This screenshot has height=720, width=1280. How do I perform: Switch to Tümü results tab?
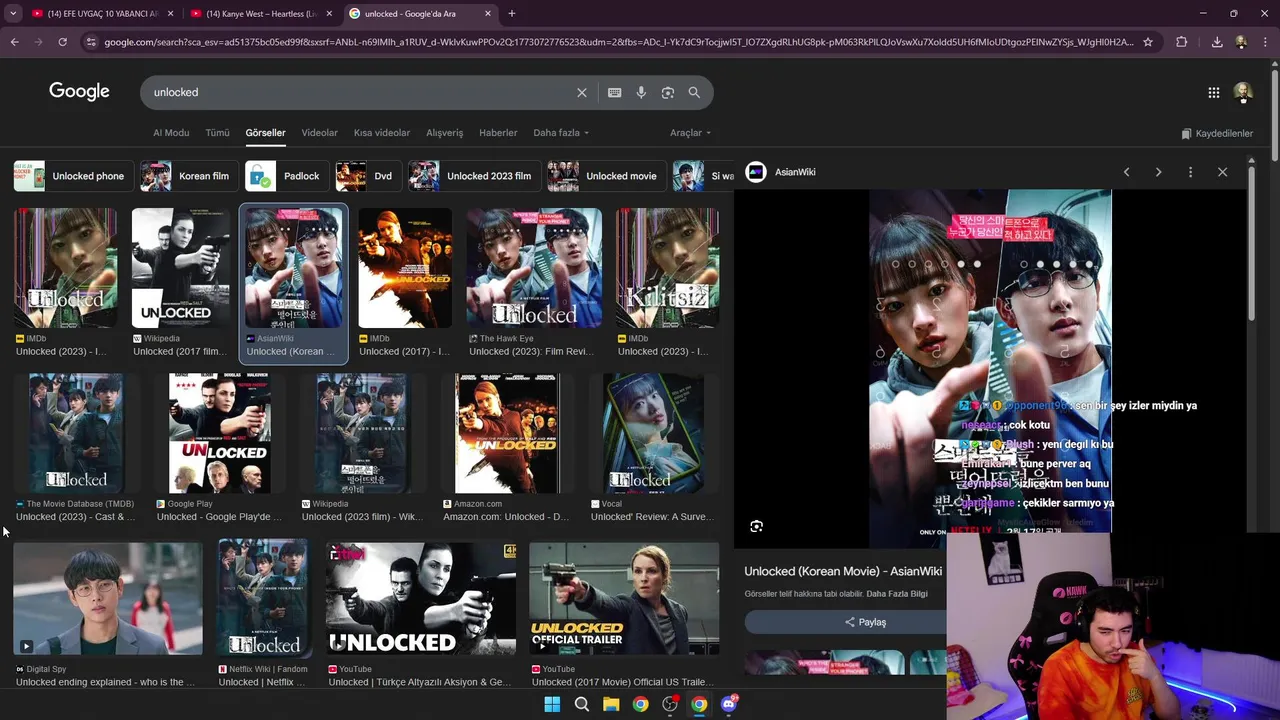[x=217, y=133]
